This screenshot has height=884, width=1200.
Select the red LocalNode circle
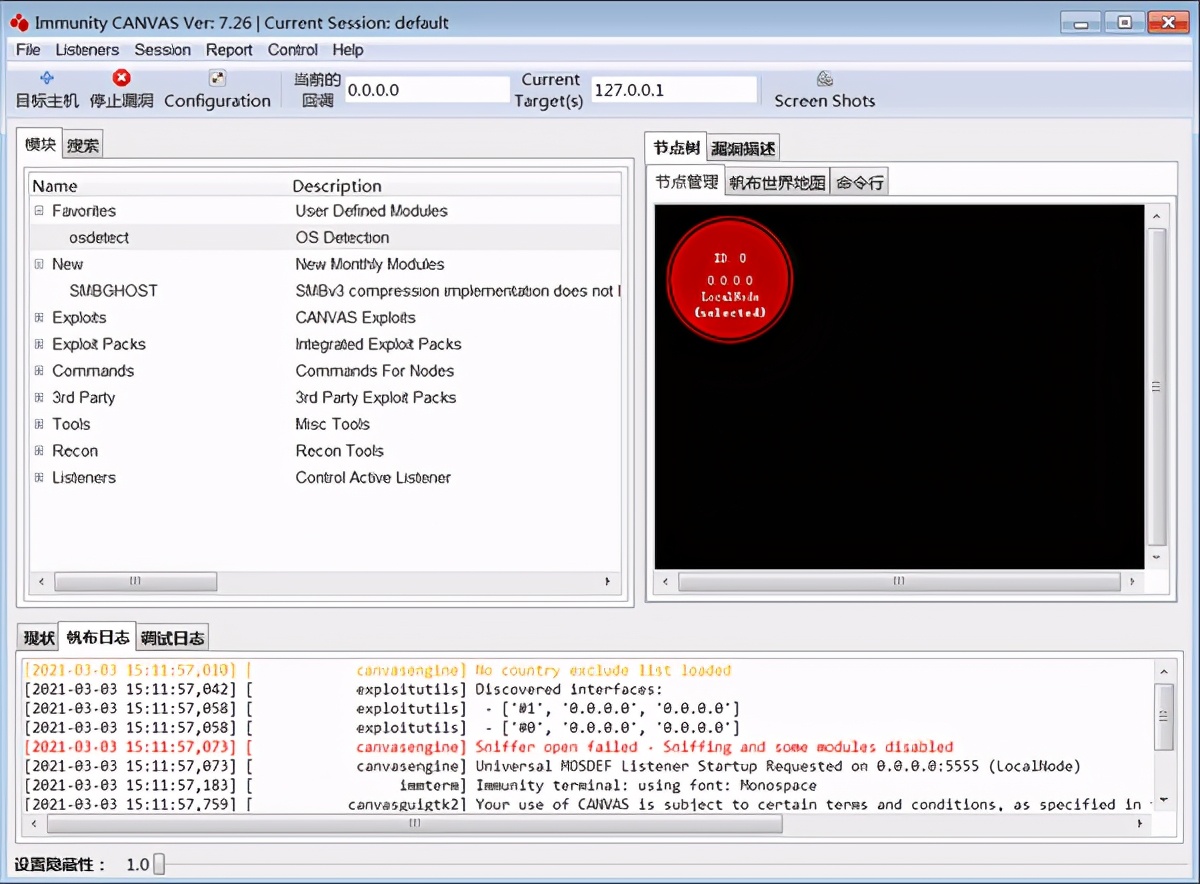[x=730, y=280]
